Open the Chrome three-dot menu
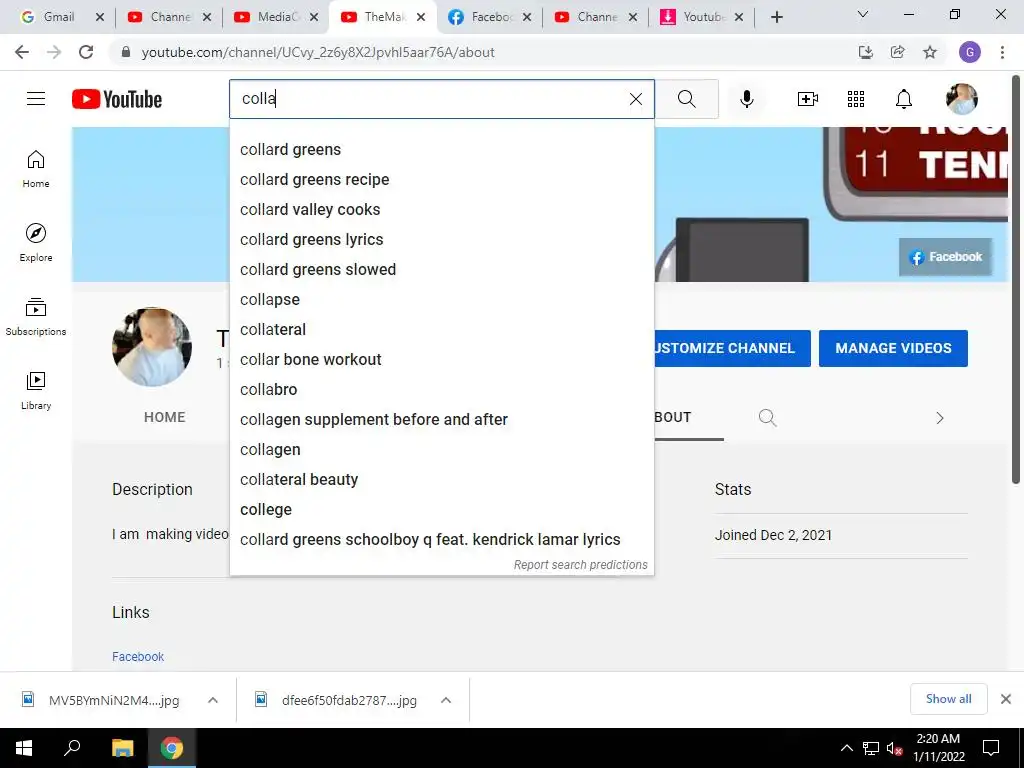The height and width of the screenshot is (768, 1024). [x=1002, y=52]
